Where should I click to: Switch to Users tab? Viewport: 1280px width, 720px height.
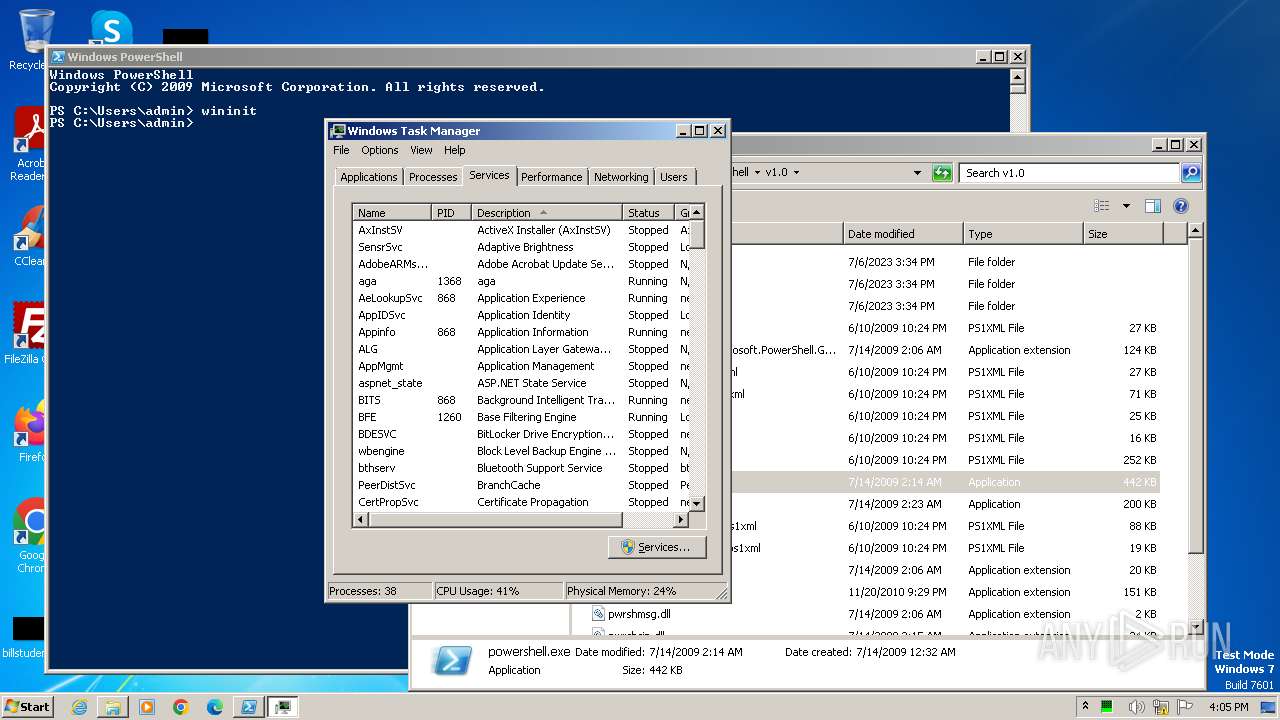tap(674, 177)
